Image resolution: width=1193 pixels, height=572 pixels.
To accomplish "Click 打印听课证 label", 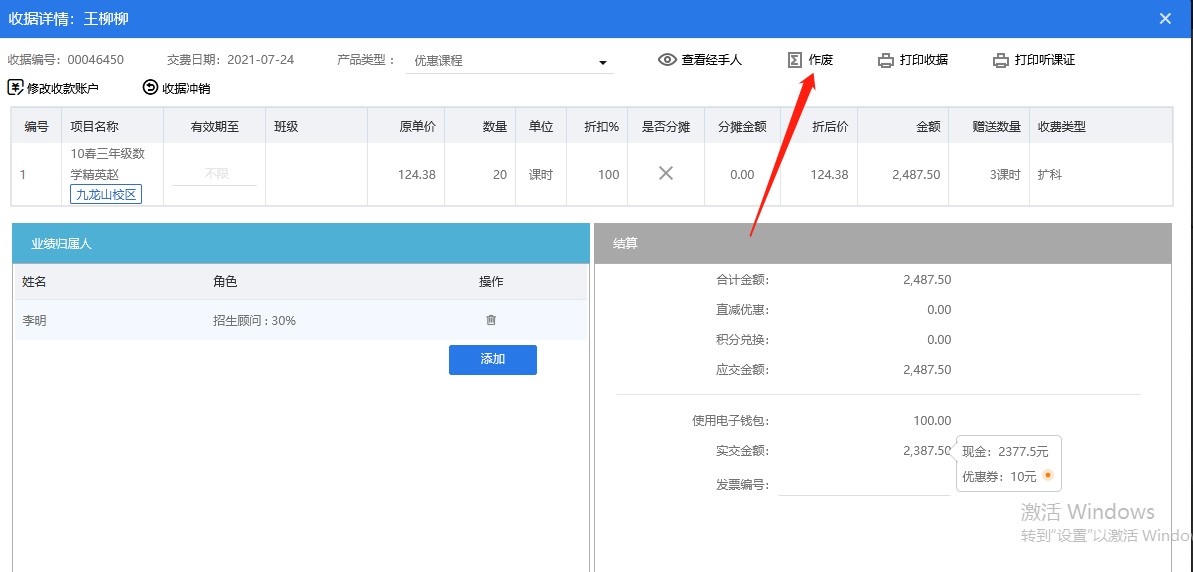I will 1045,60.
